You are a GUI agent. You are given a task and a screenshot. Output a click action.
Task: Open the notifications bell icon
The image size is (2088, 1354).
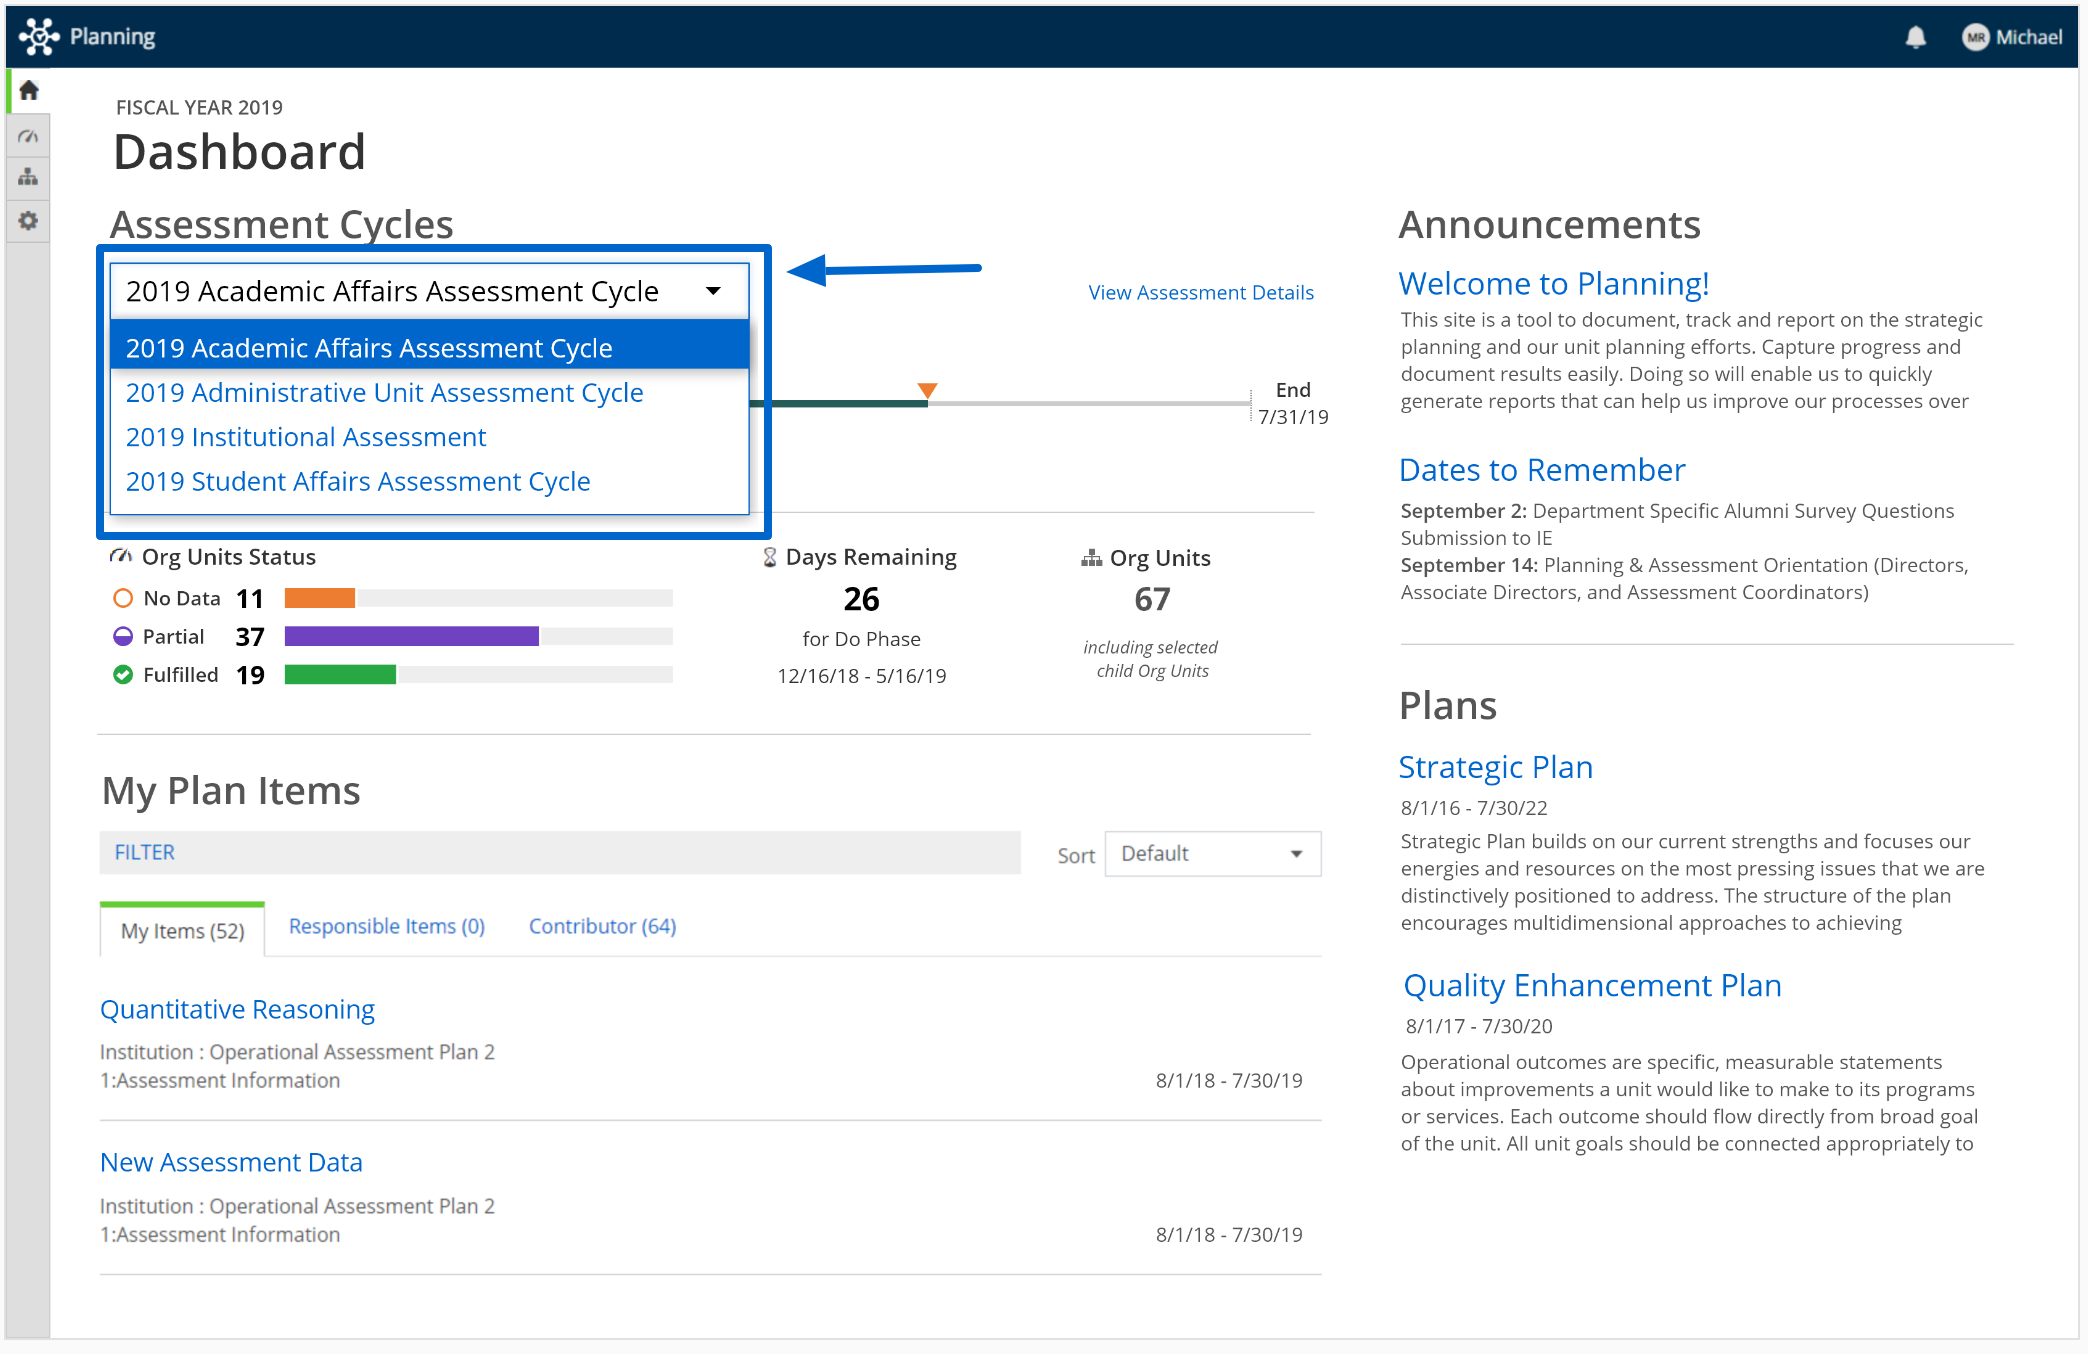point(1916,37)
